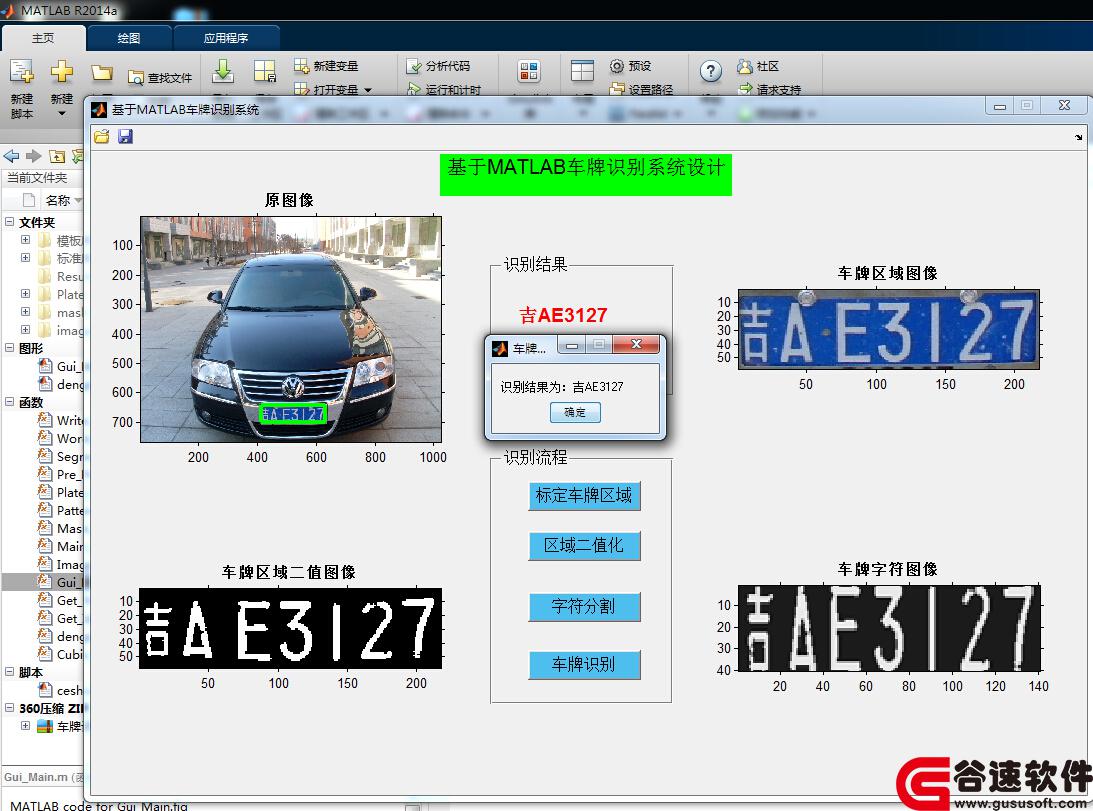Click the 设置路径 set path icon
Viewport: 1093px width, 811px height.
(x=617, y=89)
